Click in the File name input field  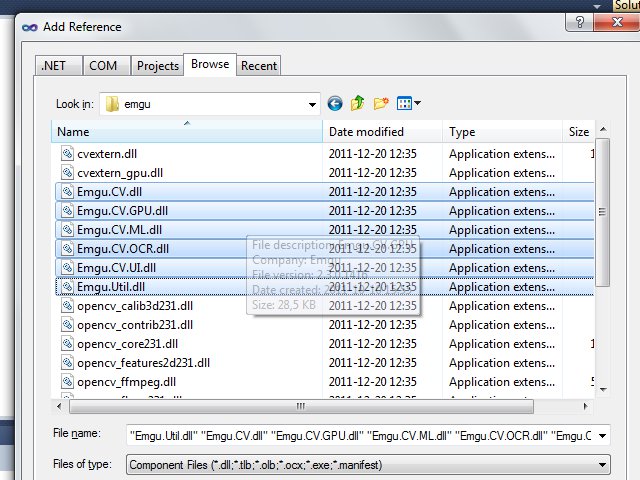[x=361, y=436]
